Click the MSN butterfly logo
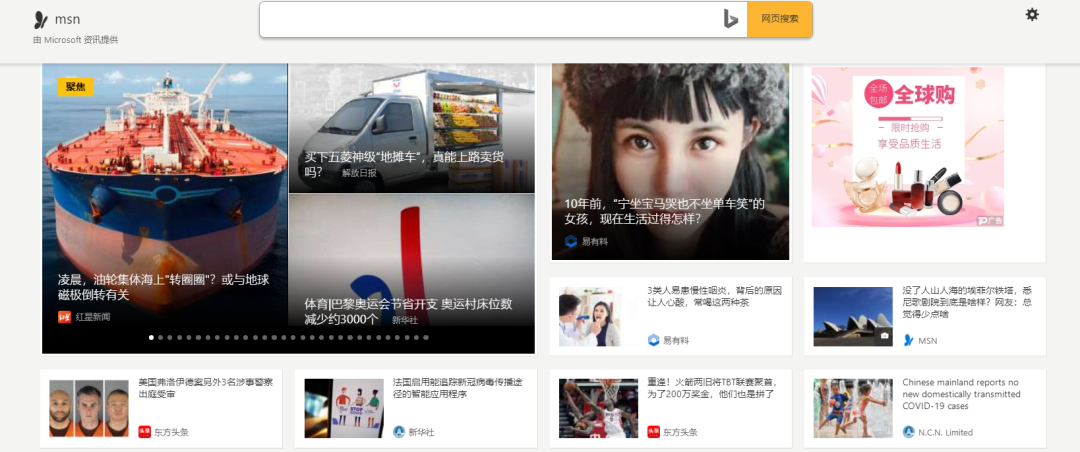This screenshot has width=1080, height=452. coord(40,20)
